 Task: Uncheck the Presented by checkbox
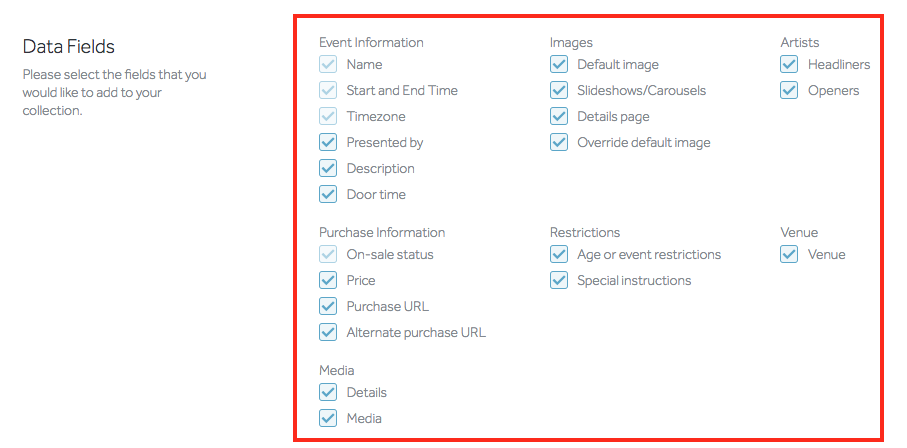click(328, 142)
